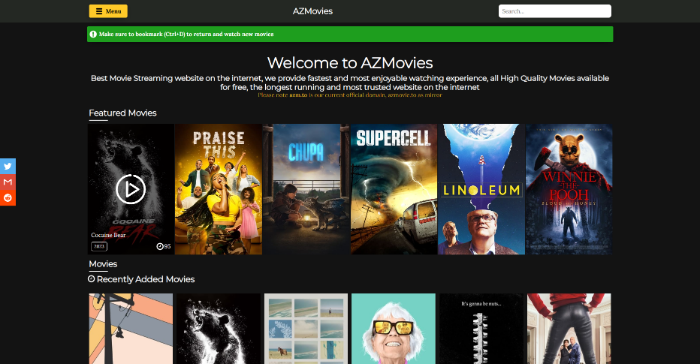Click the Cocaine Bear title caption
This screenshot has width=700, height=364.
(108, 235)
